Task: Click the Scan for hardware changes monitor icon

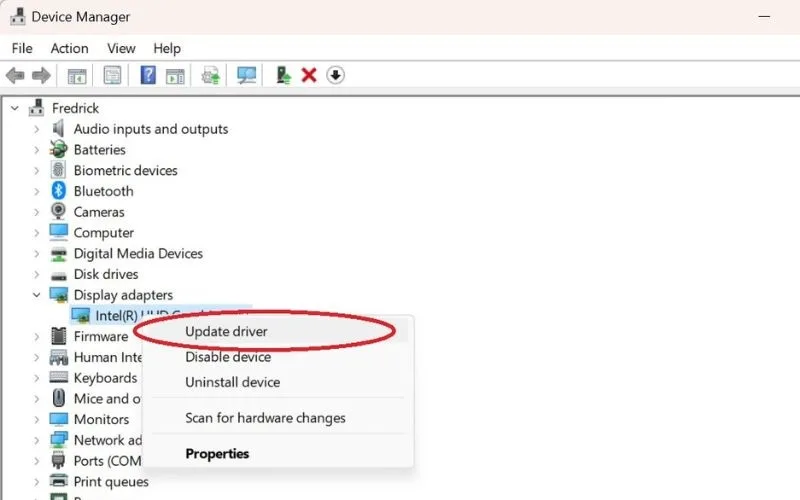Action: coord(246,76)
